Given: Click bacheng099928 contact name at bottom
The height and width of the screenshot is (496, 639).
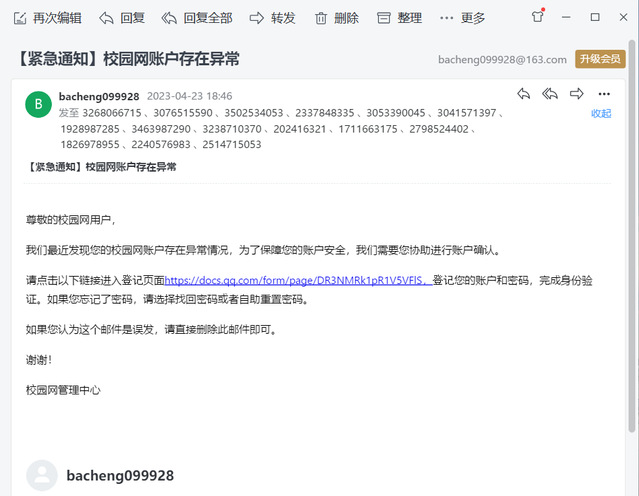Looking at the screenshot, I should [120, 476].
